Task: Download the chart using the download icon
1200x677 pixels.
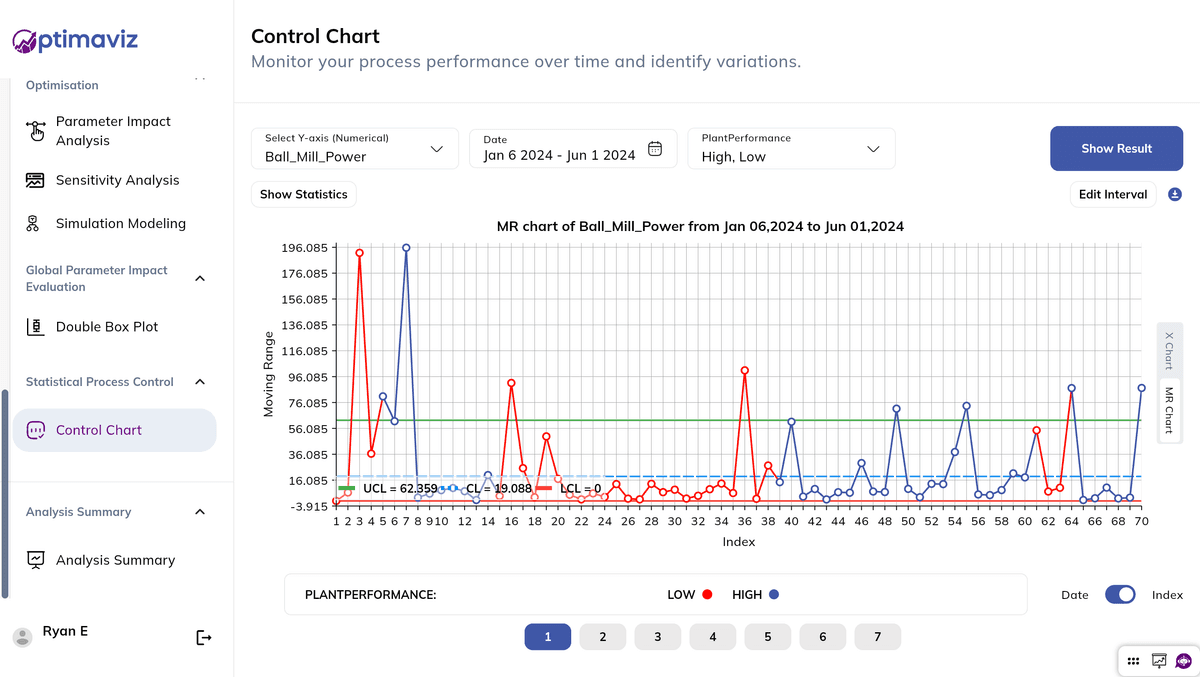Action: [x=1175, y=194]
